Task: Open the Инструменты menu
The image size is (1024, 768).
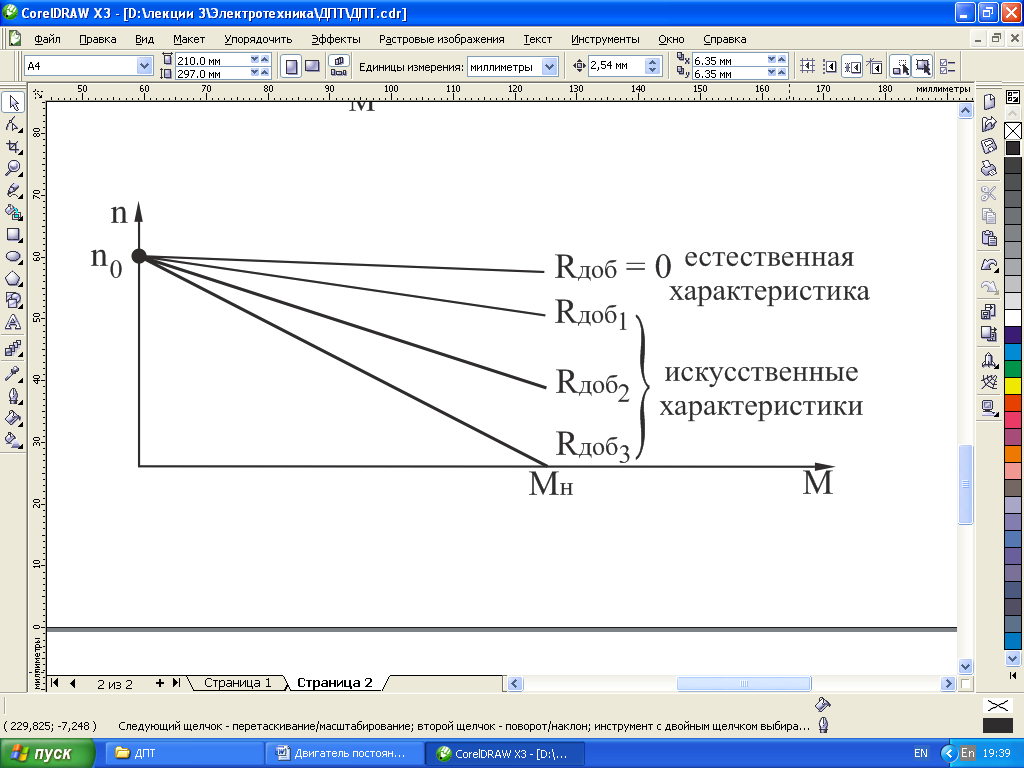Action: [x=605, y=39]
